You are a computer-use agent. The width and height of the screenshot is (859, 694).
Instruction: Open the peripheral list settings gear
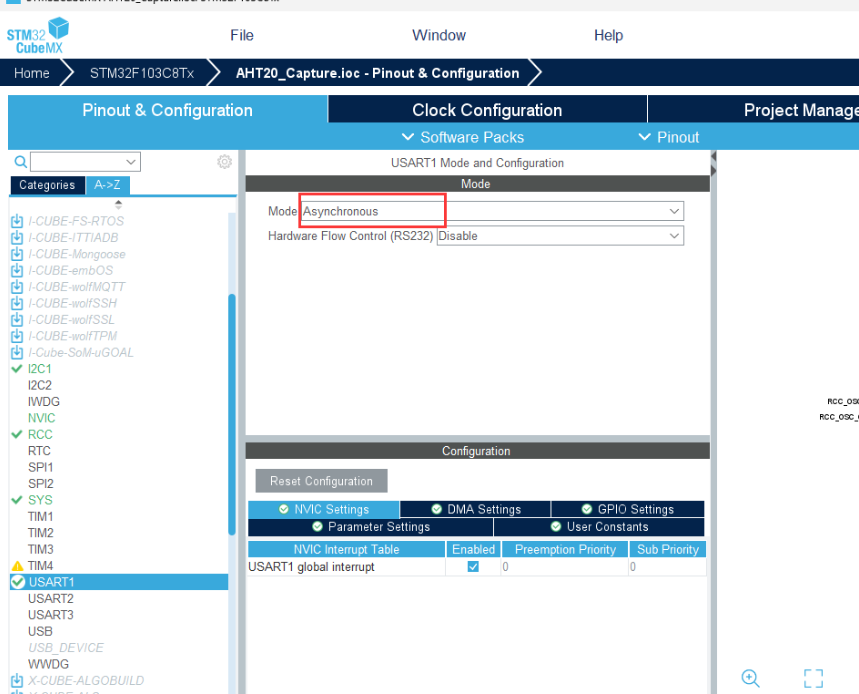pyautogui.click(x=224, y=162)
